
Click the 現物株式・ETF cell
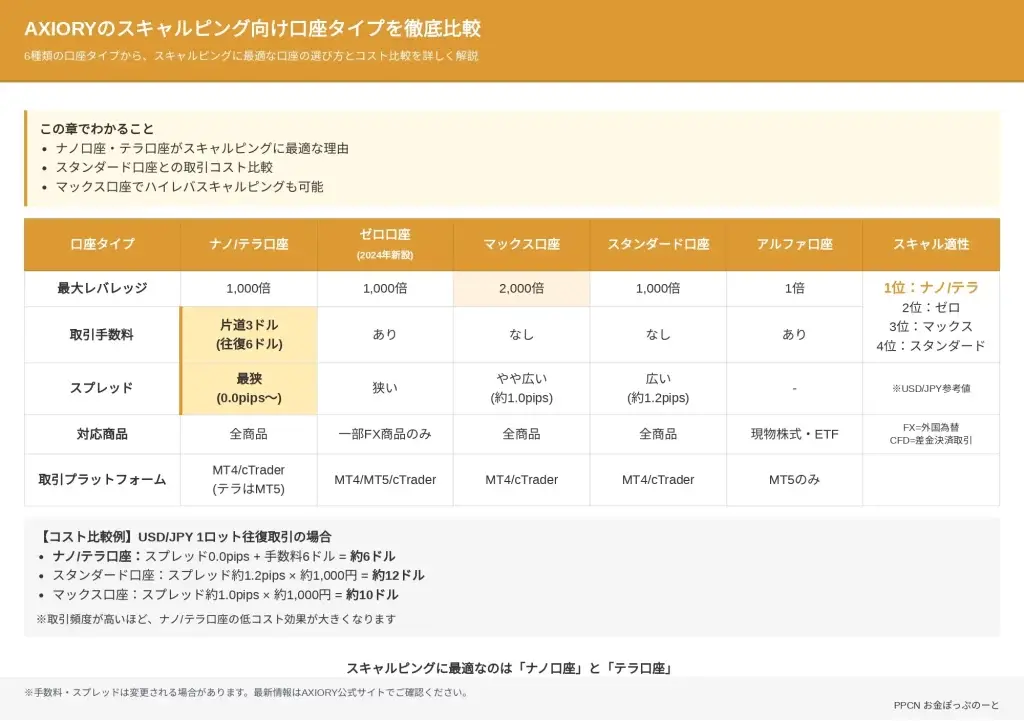point(794,434)
